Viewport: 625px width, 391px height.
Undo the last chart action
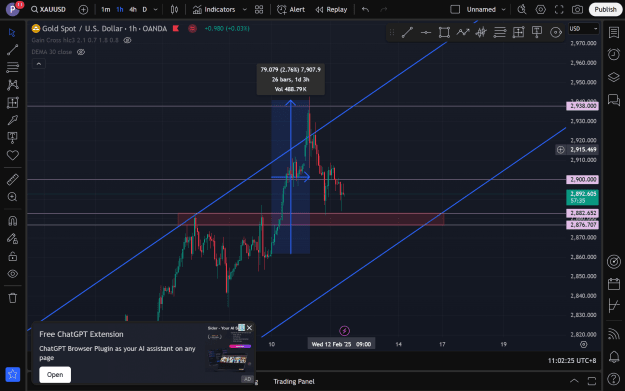coord(365,10)
